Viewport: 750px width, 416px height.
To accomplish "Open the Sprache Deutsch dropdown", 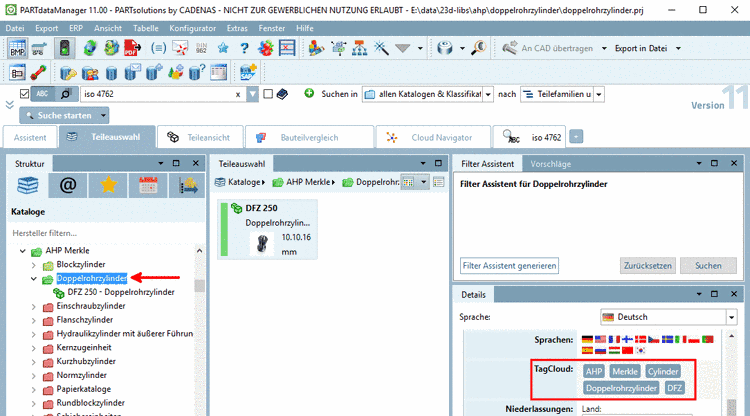I will click(731, 317).
